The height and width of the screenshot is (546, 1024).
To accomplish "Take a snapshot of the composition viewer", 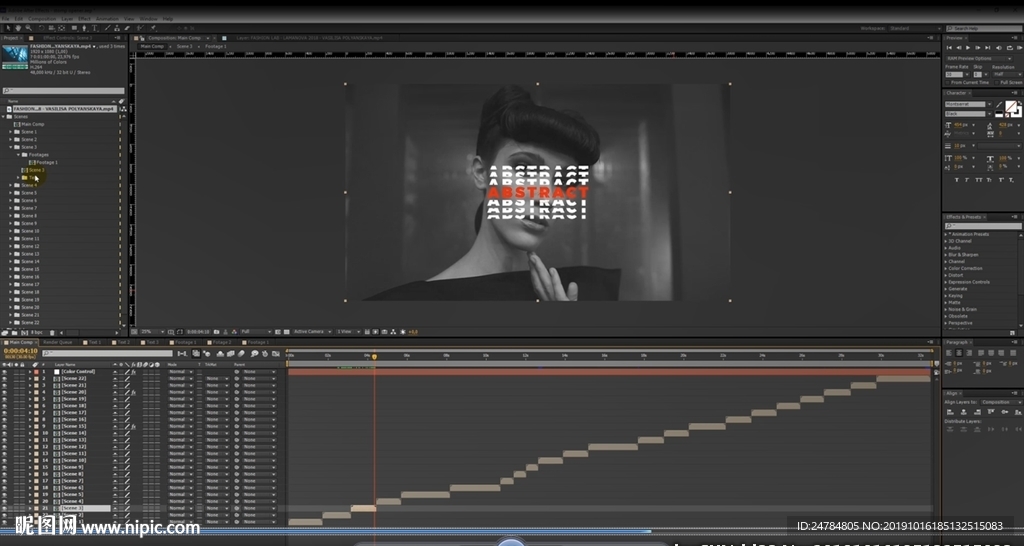I will [x=216, y=332].
